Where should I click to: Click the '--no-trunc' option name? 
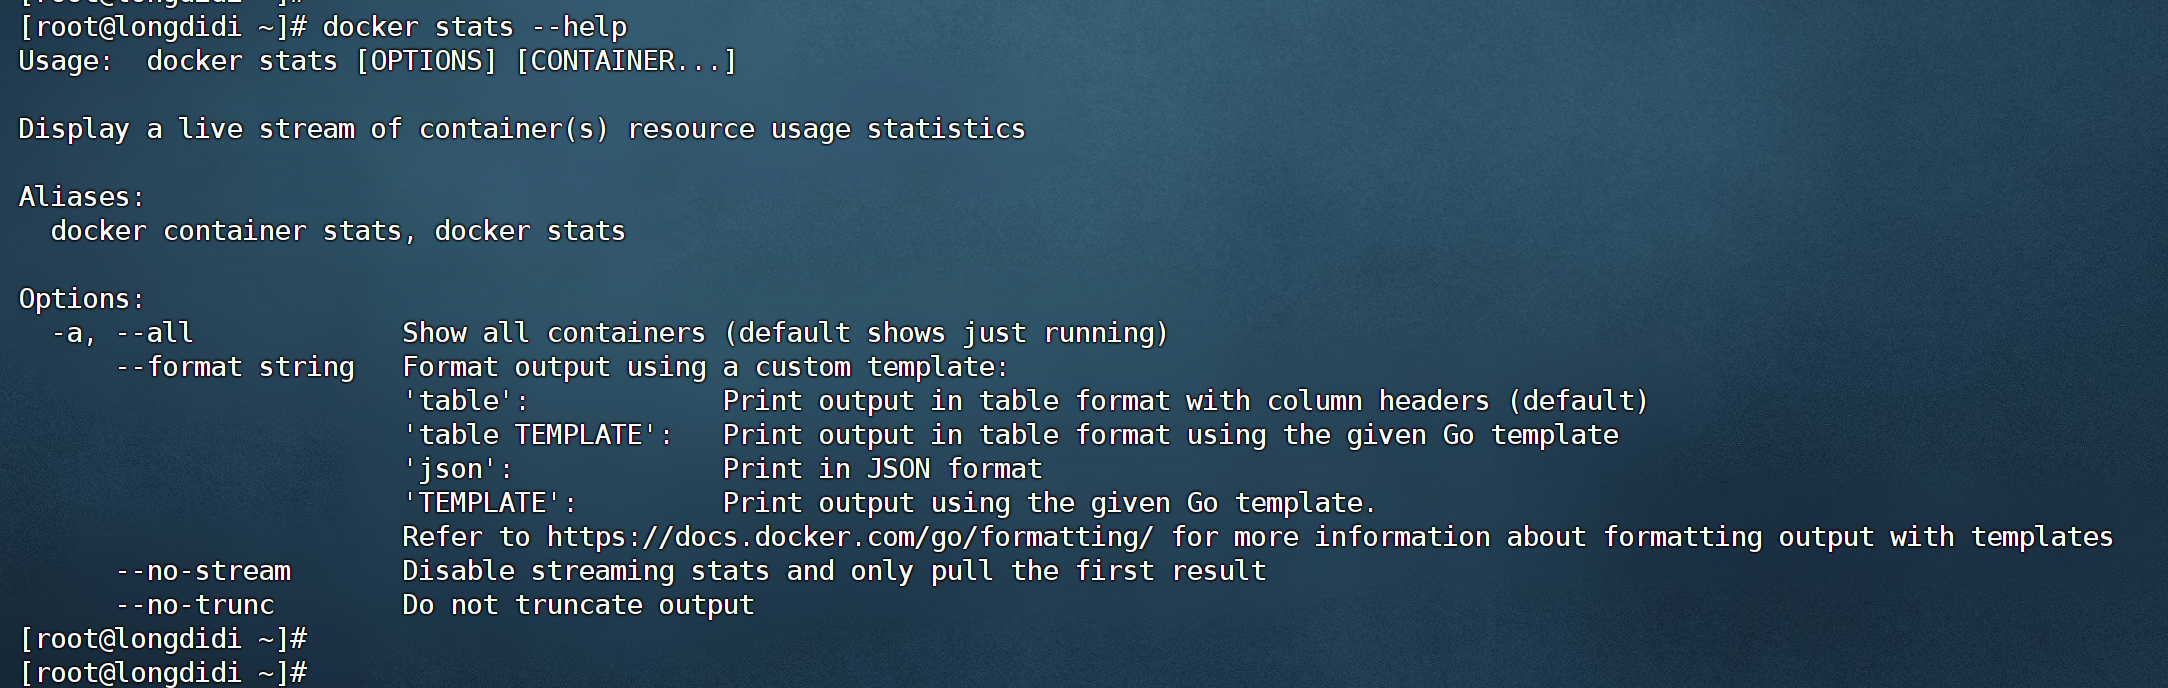(195, 605)
